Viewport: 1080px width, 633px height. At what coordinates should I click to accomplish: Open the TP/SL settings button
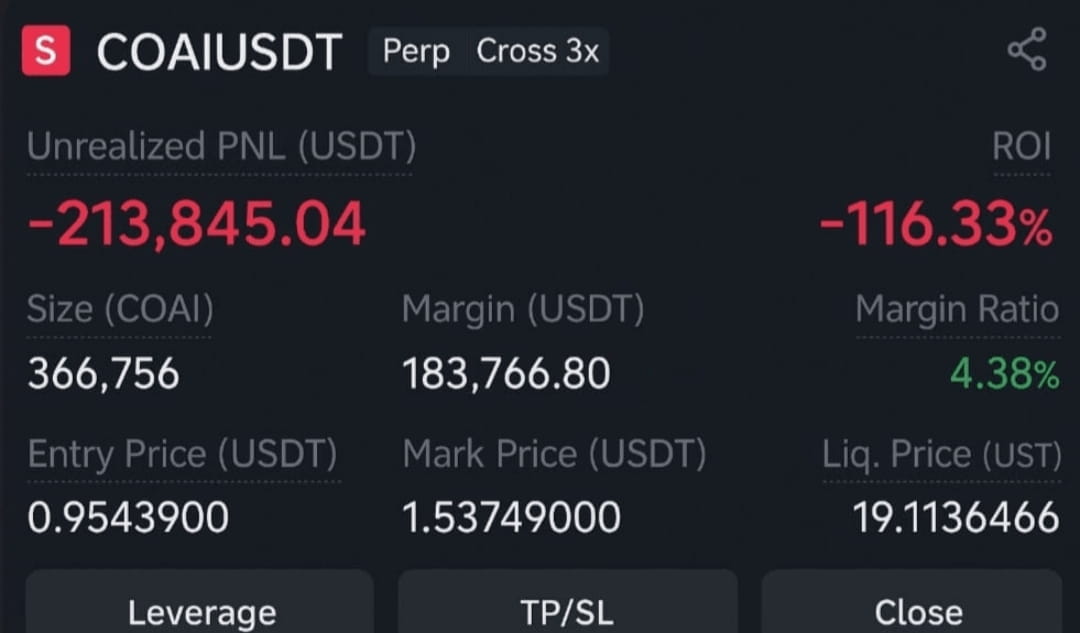[x=567, y=604]
